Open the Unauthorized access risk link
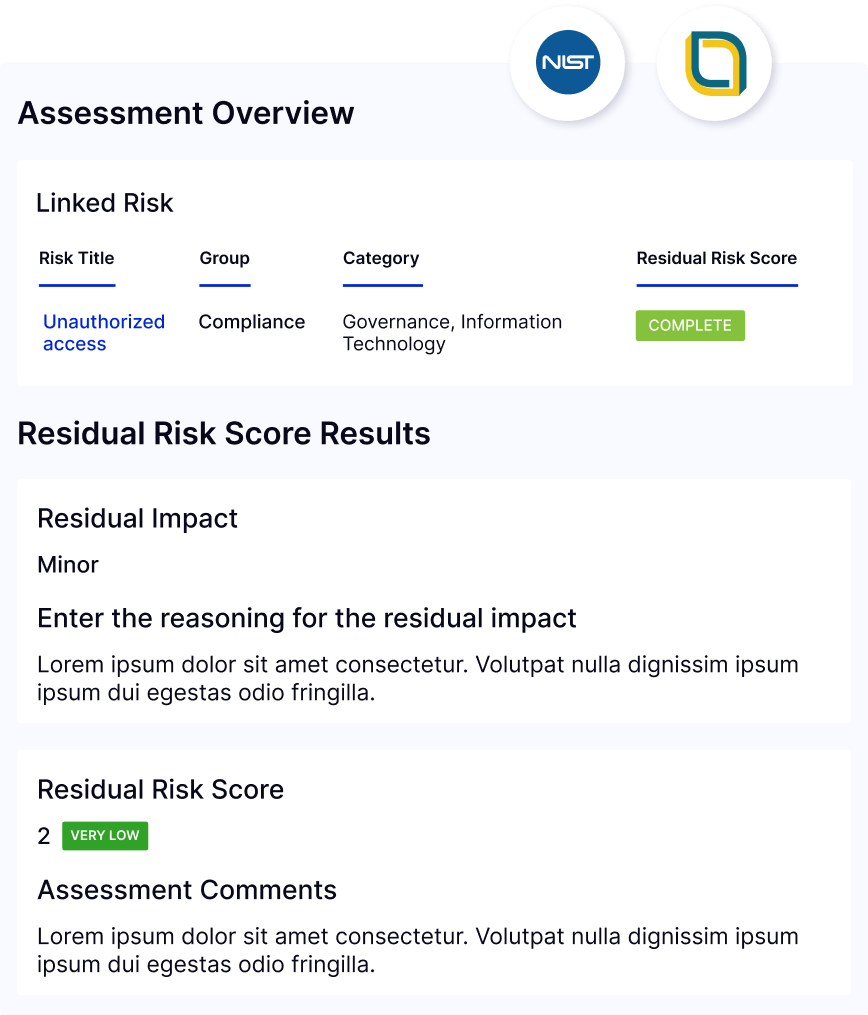Image resolution: width=868 pixels, height=1015 pixels. click(104, 333)
